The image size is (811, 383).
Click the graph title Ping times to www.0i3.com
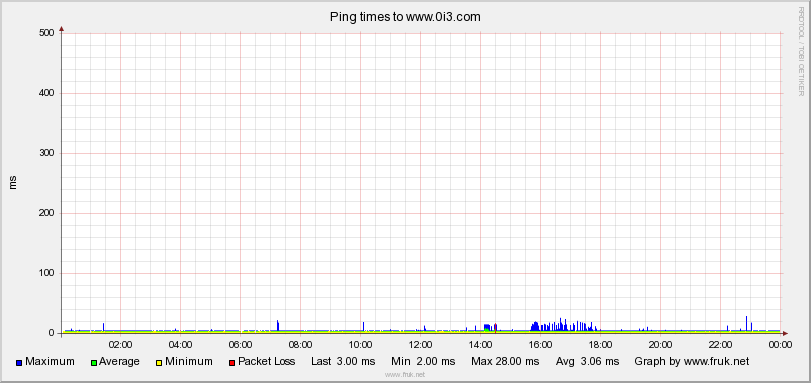pos(405,17)
